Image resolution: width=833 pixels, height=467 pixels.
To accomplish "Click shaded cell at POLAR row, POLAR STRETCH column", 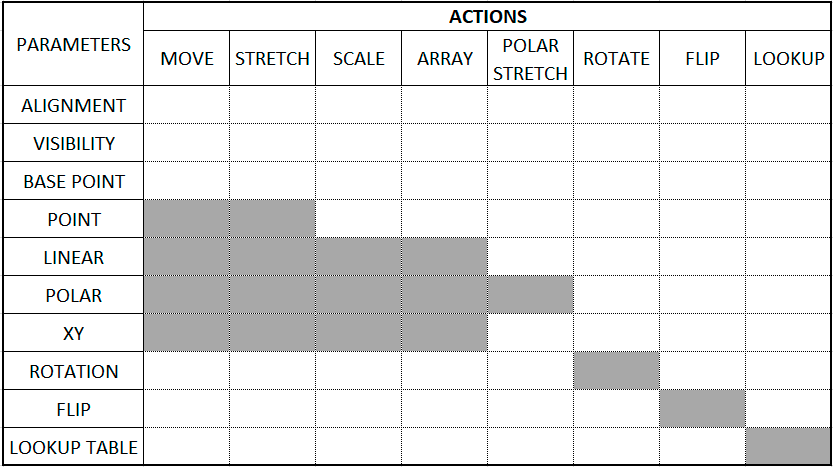I will 530,295.
